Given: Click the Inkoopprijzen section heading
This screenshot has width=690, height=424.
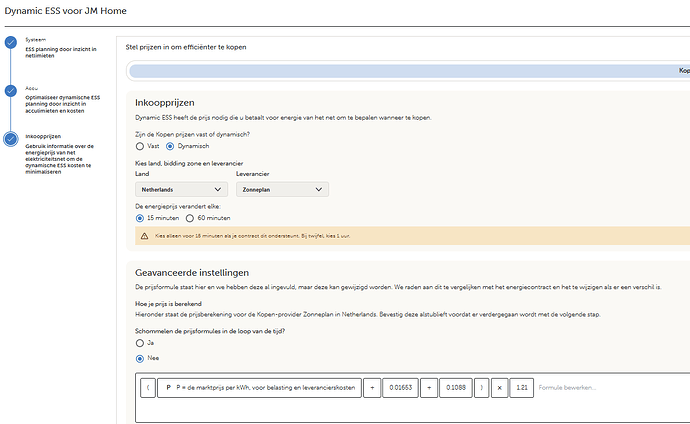Looking at the screenshot, I should tap(165, 103).
